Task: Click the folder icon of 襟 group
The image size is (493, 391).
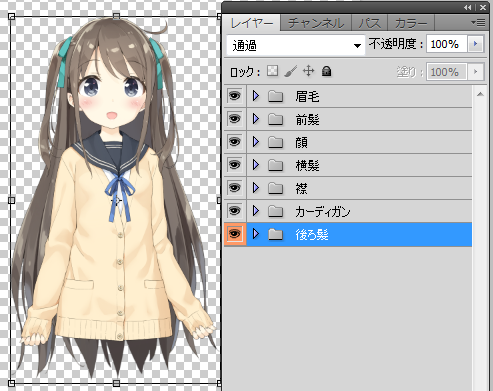Action: point(275,188)
